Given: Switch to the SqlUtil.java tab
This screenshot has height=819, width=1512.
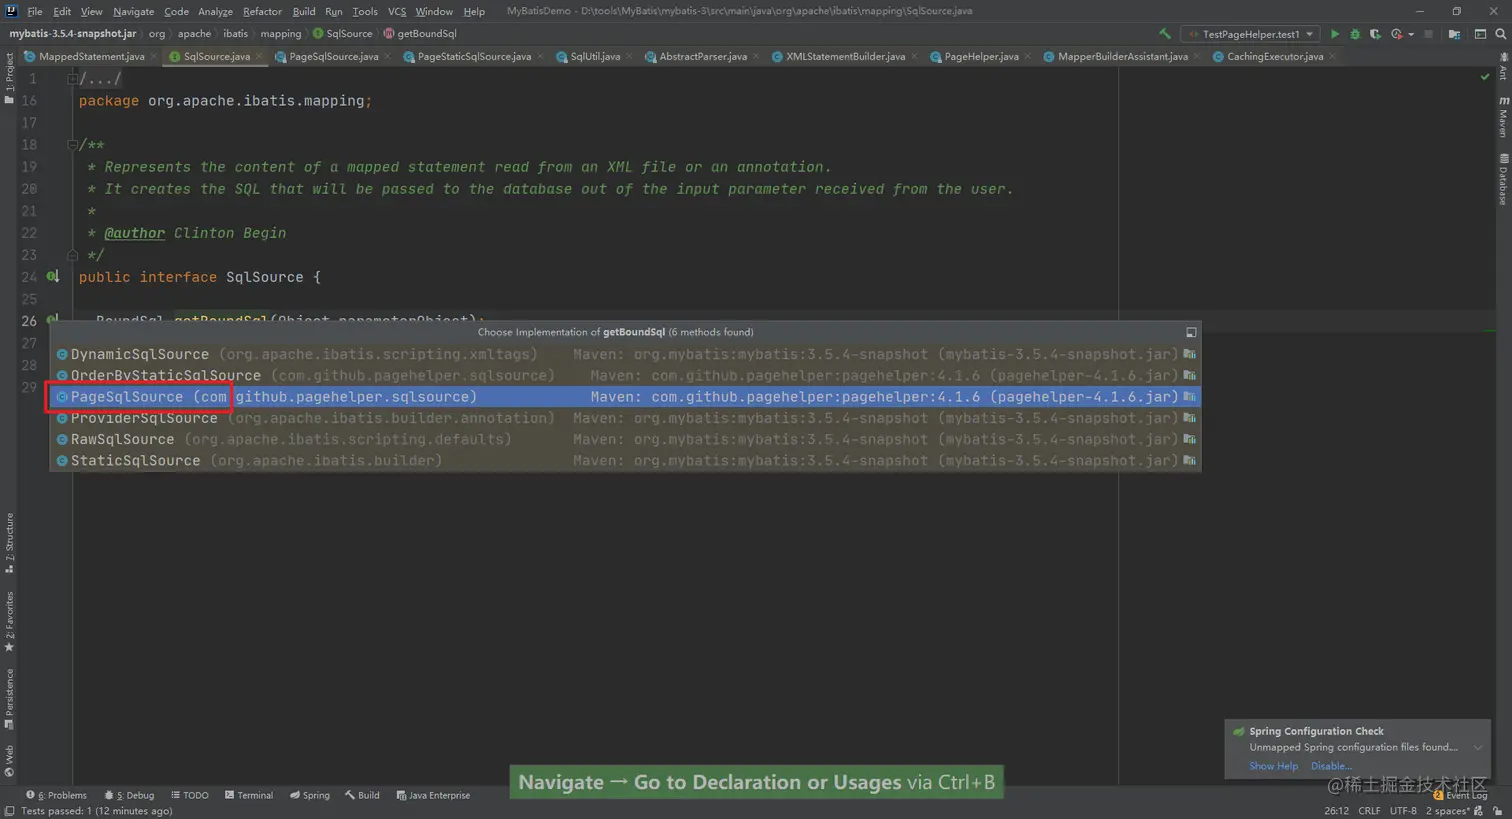Looking at the screenshot, I should click(x=594, y=56).
